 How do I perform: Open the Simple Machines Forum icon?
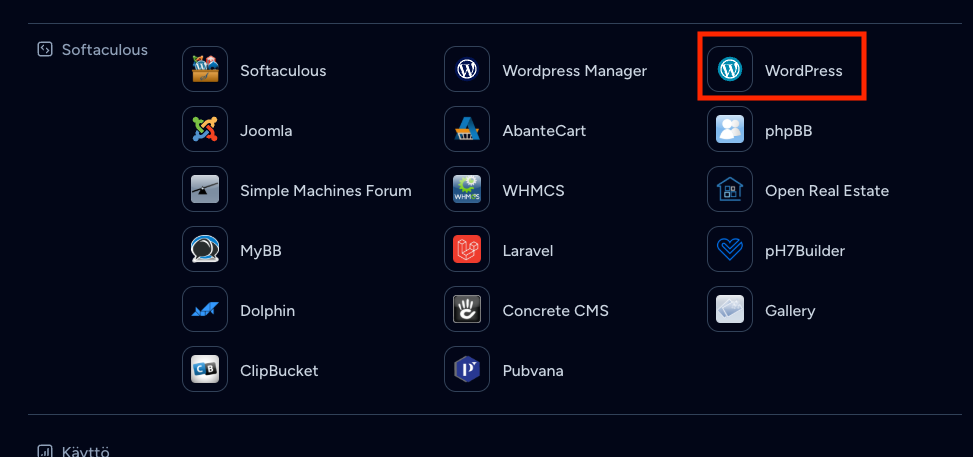pyautogui.click(x=205, y=189)
